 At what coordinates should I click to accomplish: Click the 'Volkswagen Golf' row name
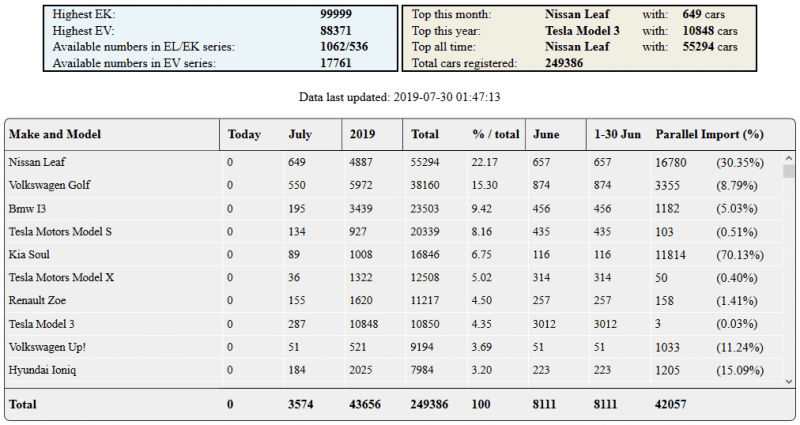point(49,185)
